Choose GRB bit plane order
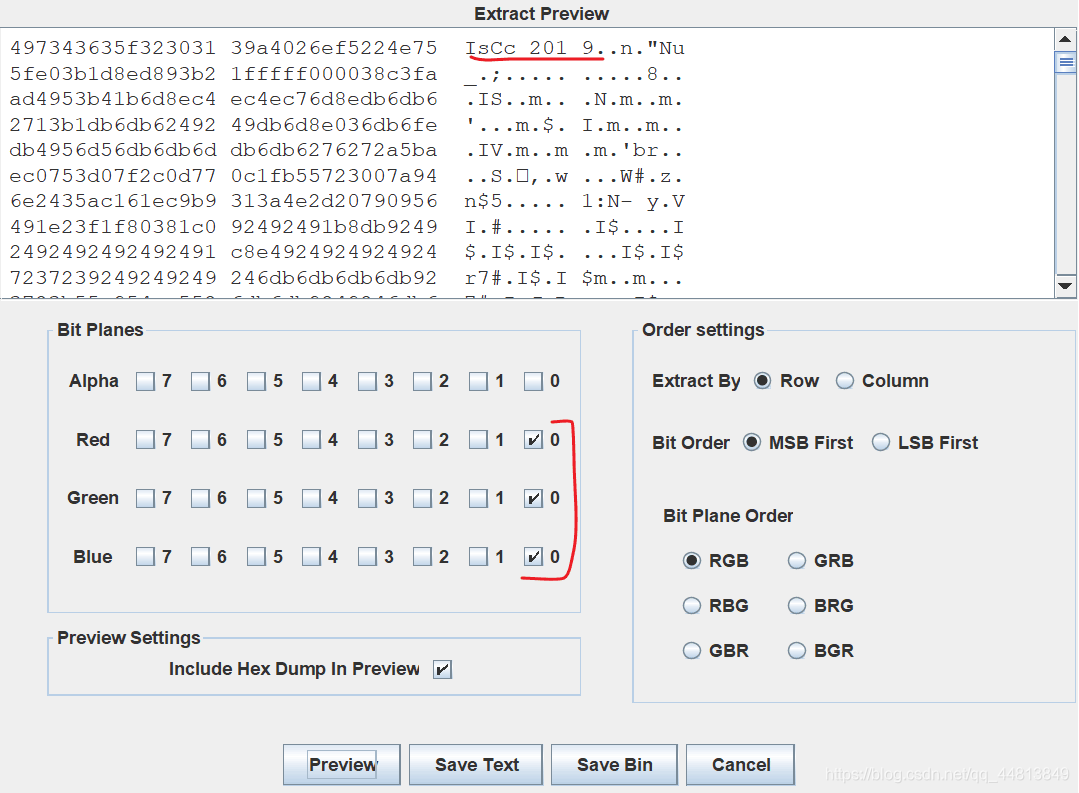Image resolution: width=1079 pixels, height=793 pixels. tap(797, 561)
